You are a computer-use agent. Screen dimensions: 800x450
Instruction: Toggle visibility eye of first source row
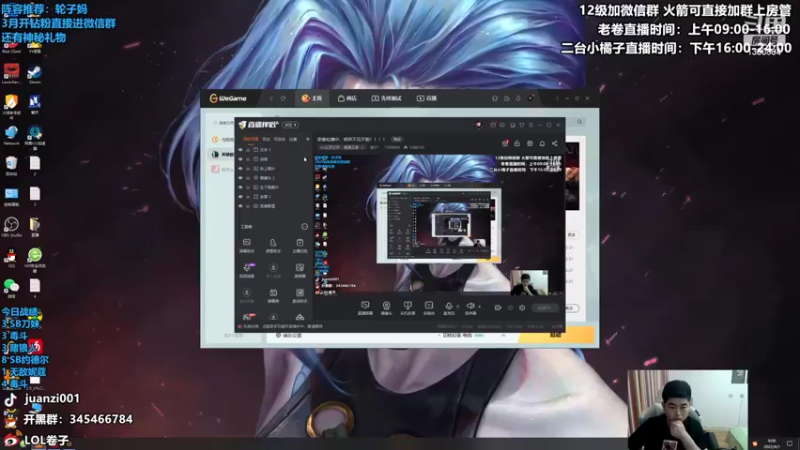(240, 150)
